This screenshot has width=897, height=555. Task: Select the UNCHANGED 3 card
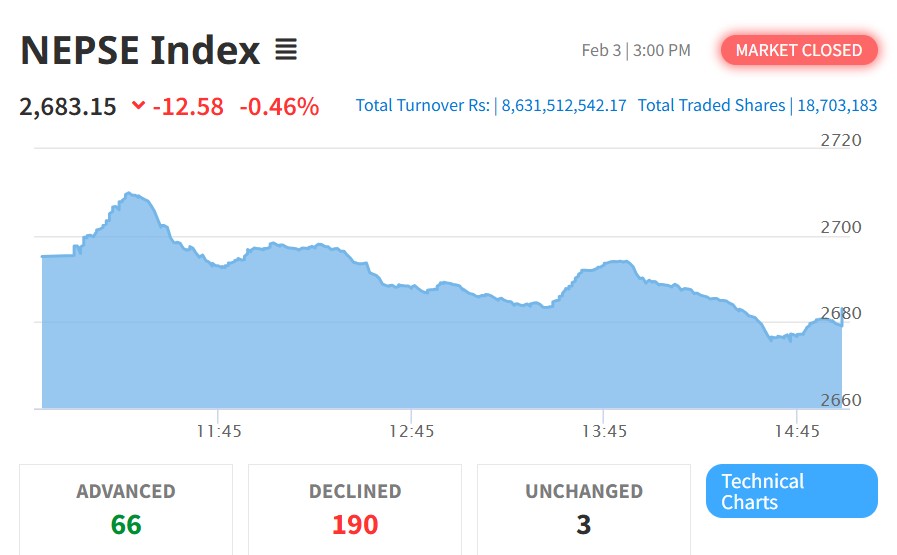584,508
